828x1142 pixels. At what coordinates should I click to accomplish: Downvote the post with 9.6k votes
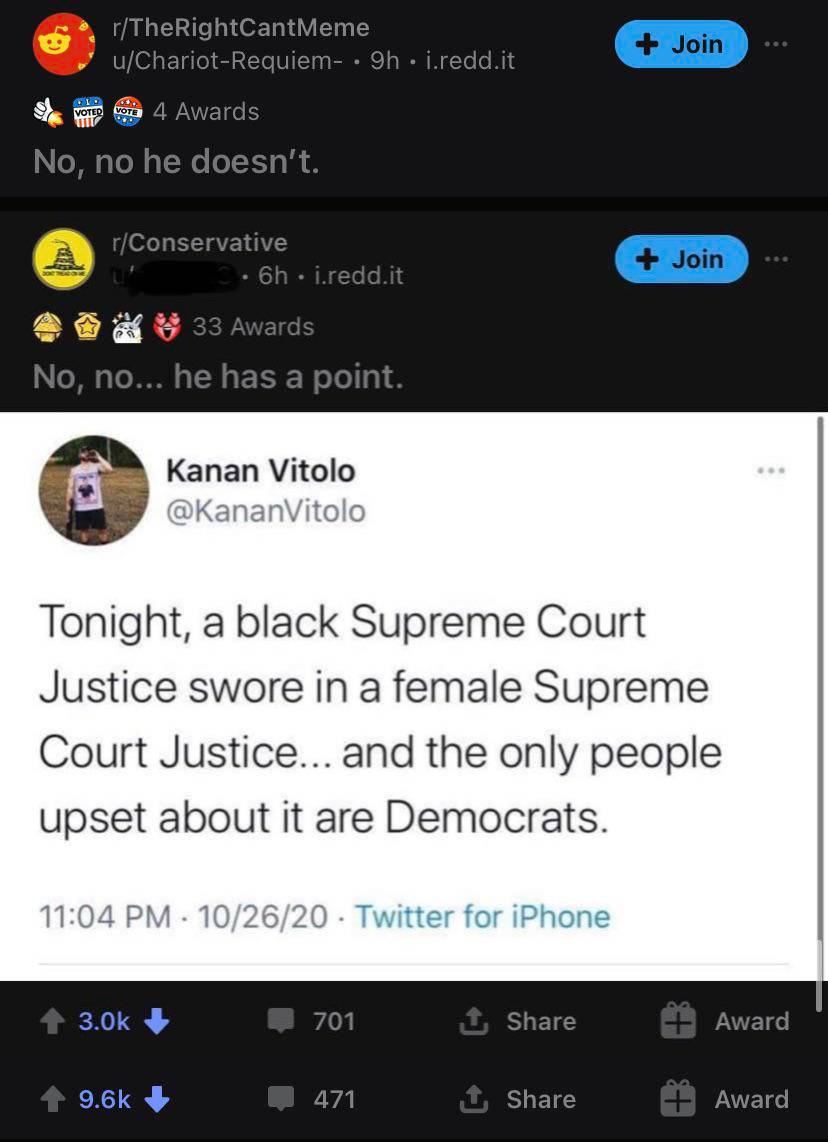[158, 1099]
